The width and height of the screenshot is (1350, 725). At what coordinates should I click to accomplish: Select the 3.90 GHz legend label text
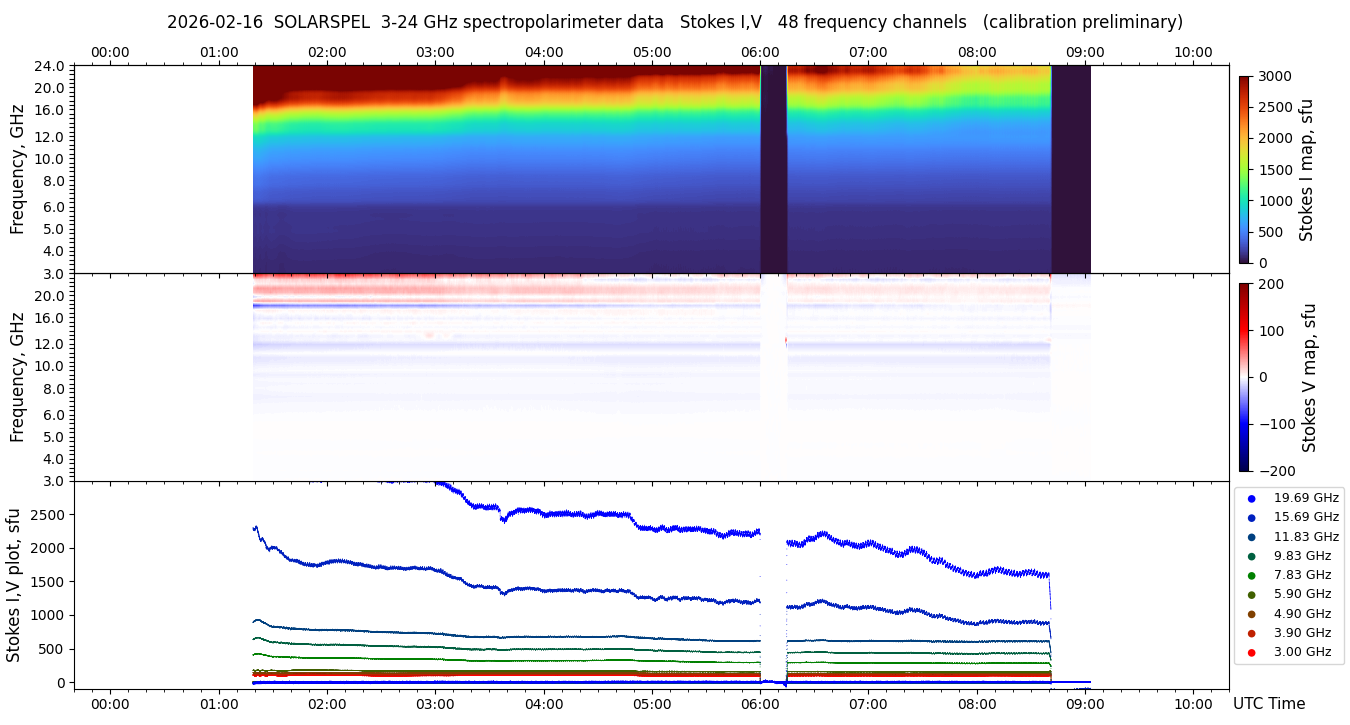pyautogui.click(x=1302, y=633)
